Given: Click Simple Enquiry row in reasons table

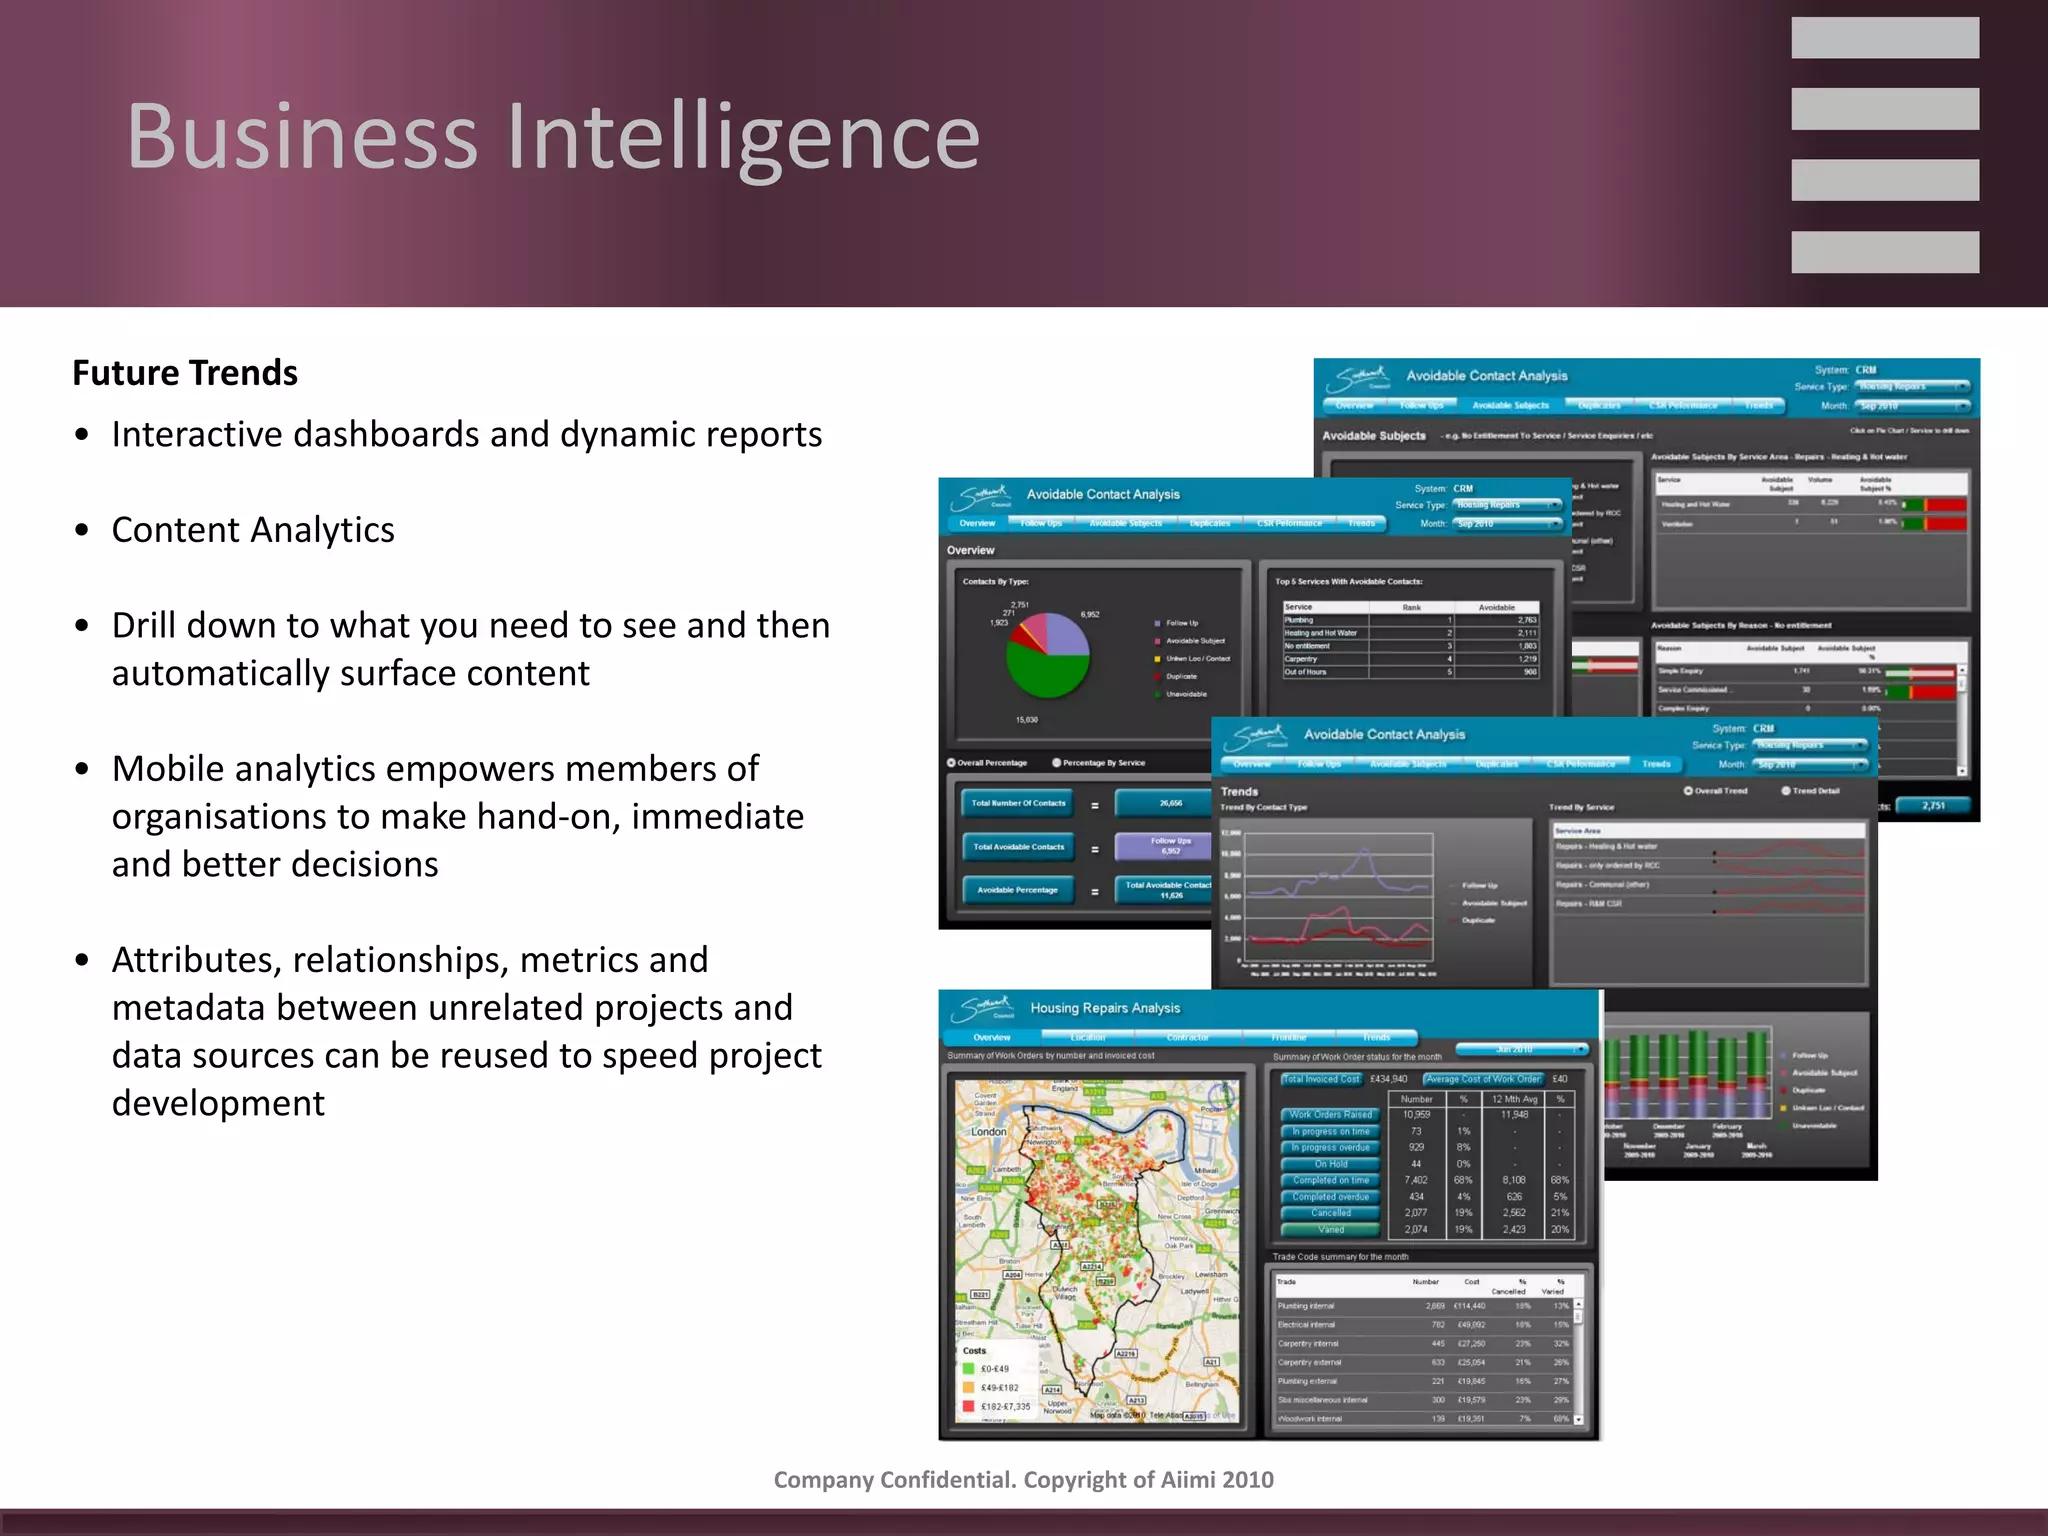Looking at the screenshot, I should 1806,671.
